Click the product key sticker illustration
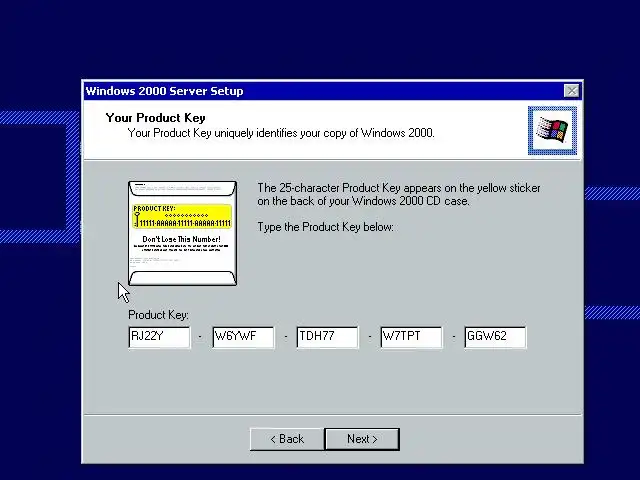 click(x=182, y=233)
